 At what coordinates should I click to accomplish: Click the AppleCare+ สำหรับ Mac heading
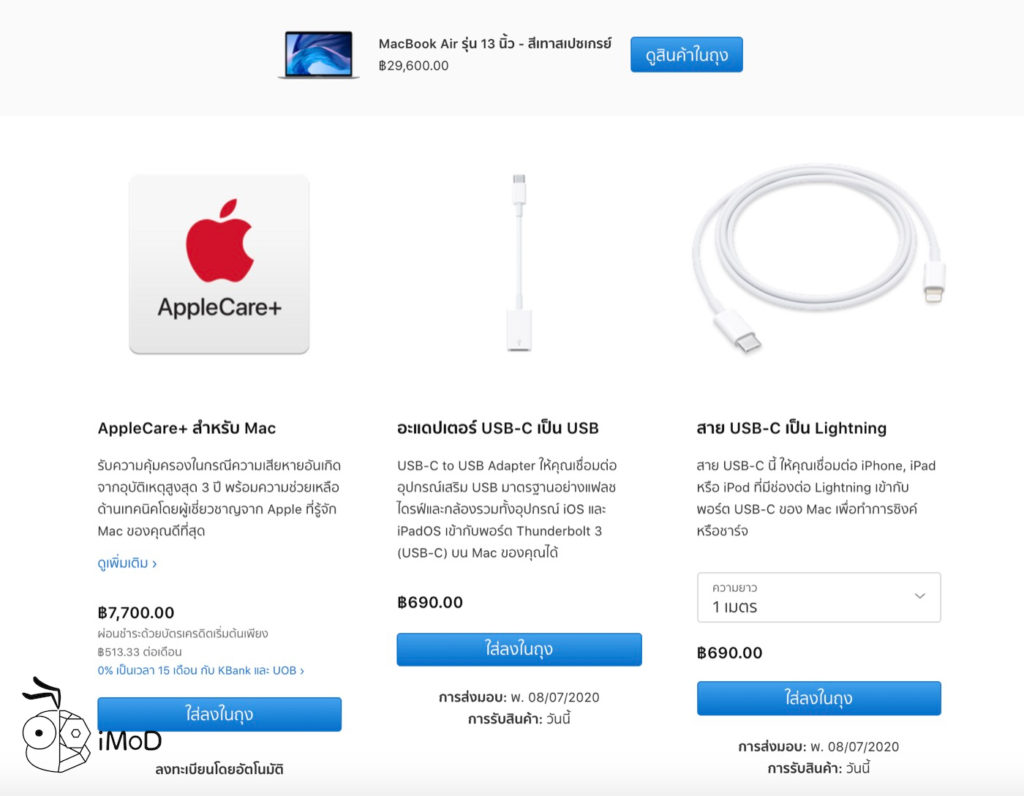(x=187, y=428)
